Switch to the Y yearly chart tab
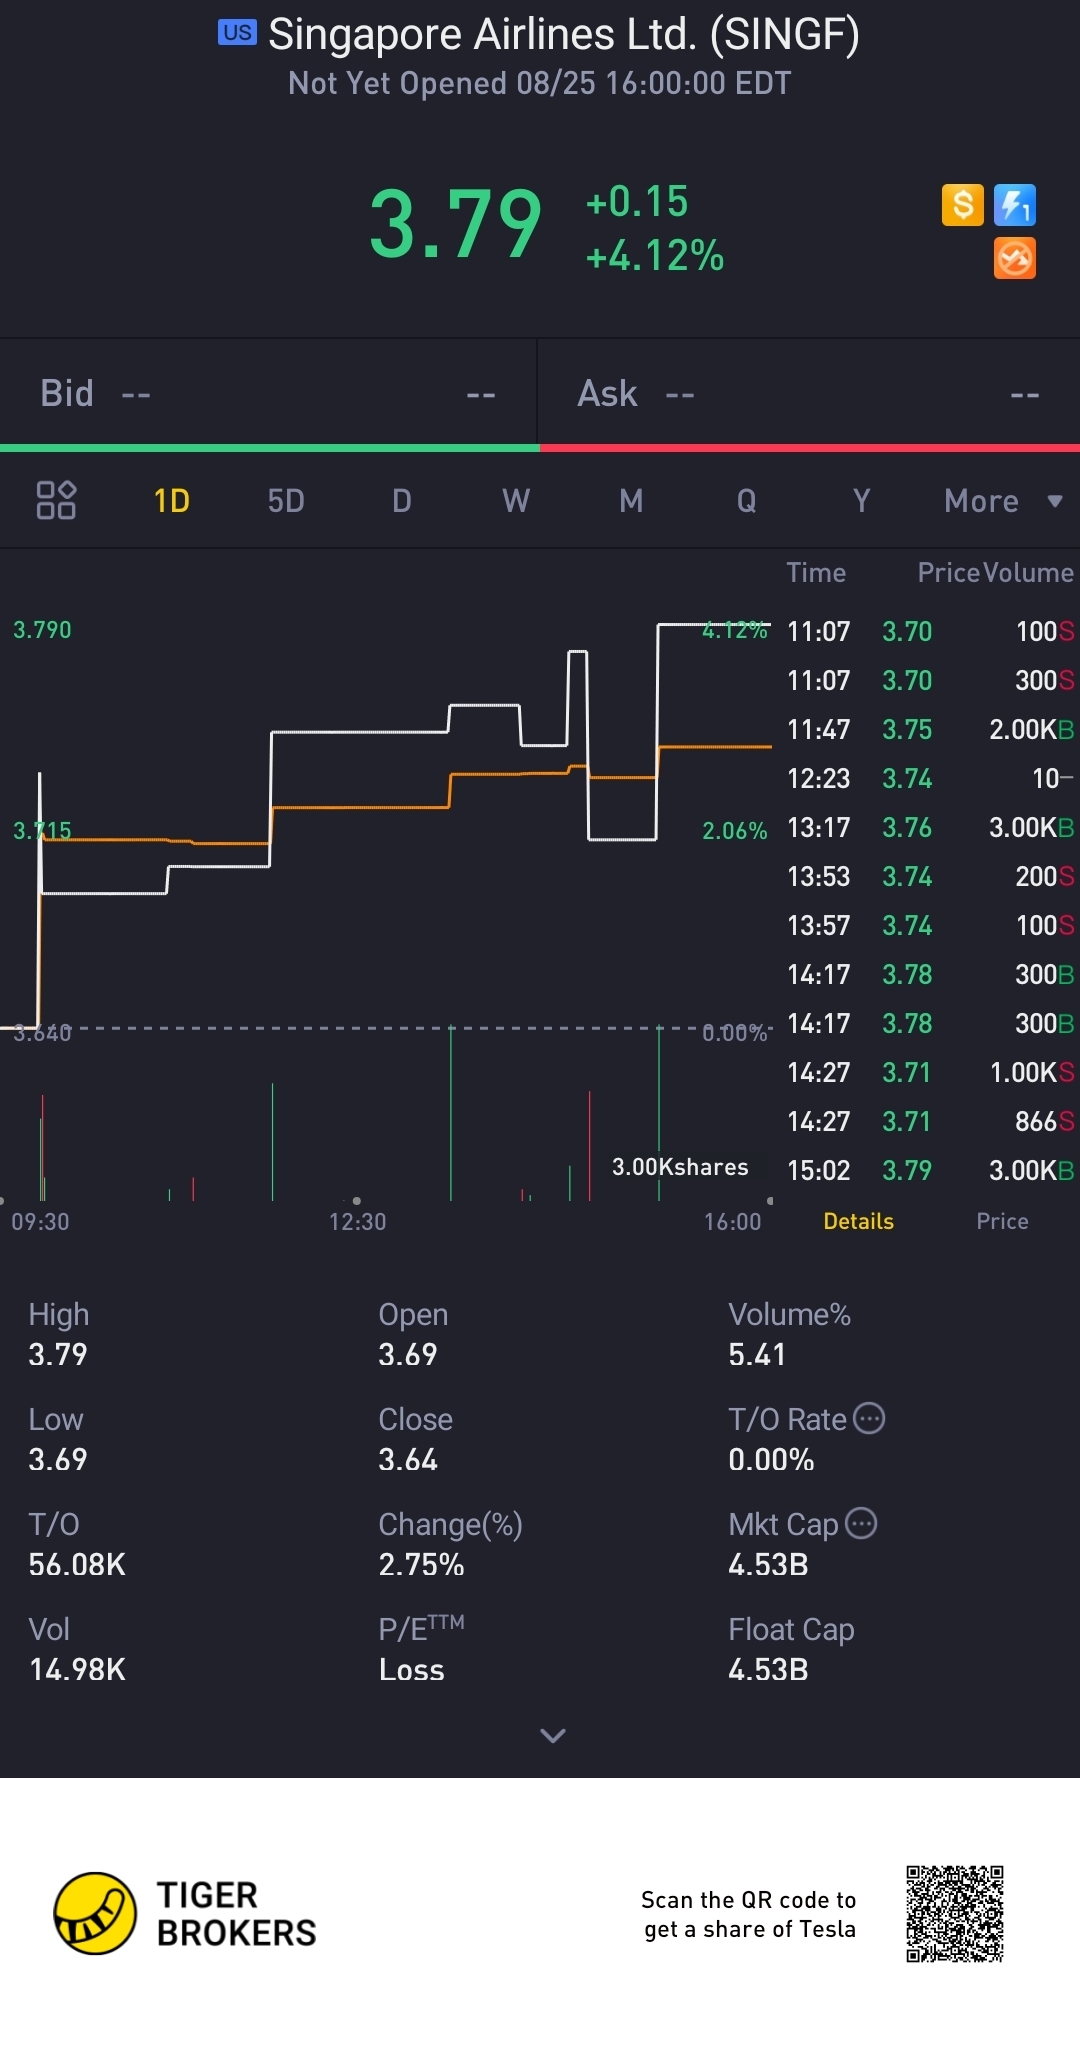The width and height of the screenshot is (1080, 2050). click(861, 500)
